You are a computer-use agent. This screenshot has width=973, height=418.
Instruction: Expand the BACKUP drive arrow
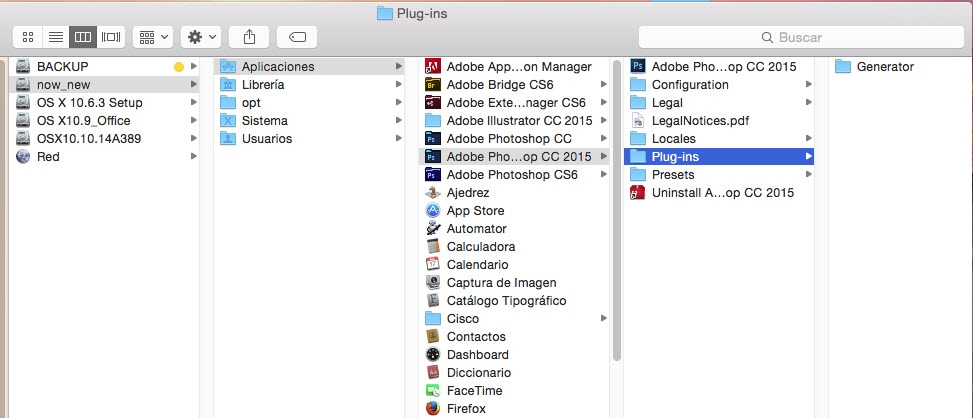(194, 66)
